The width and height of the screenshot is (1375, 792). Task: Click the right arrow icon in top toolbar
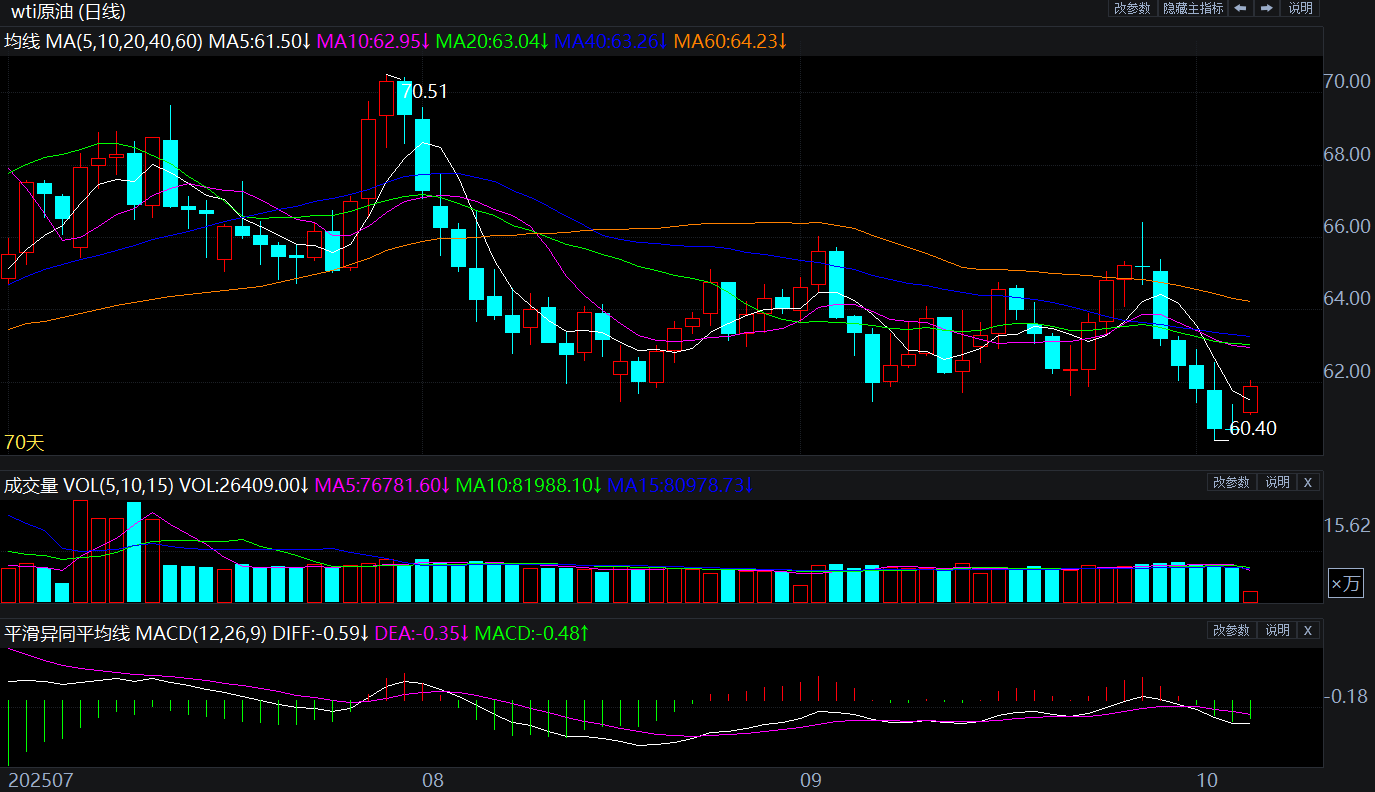1266,8
